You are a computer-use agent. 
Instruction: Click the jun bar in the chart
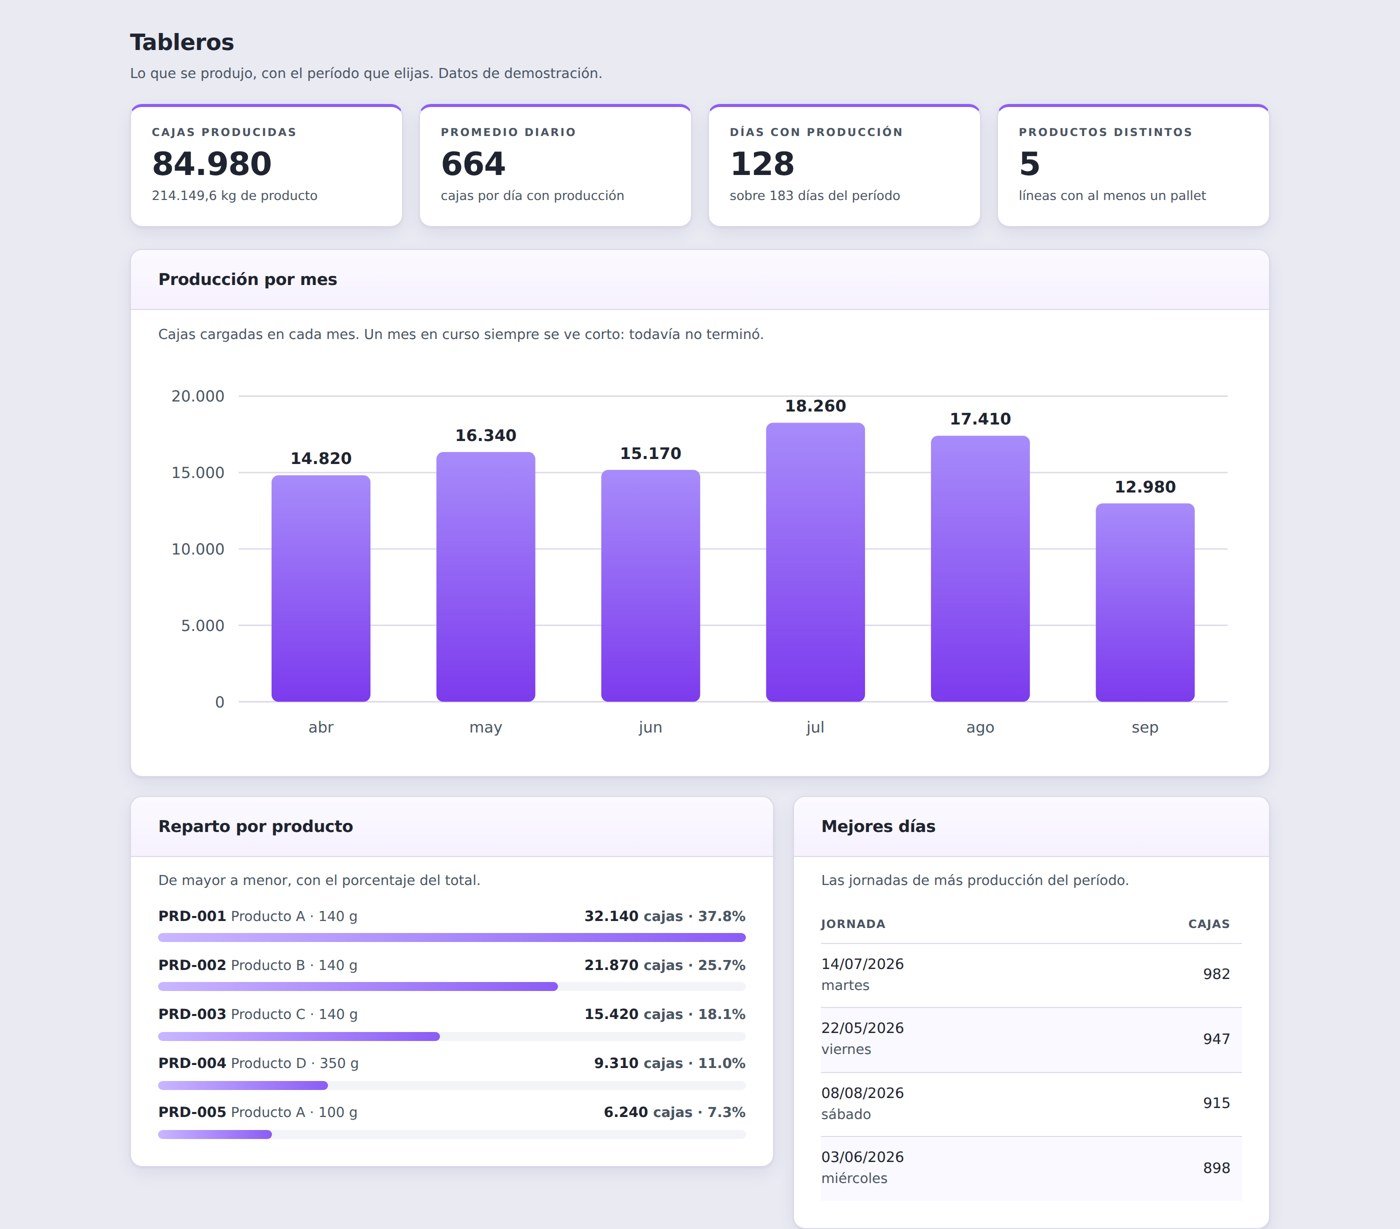point(651,586)
